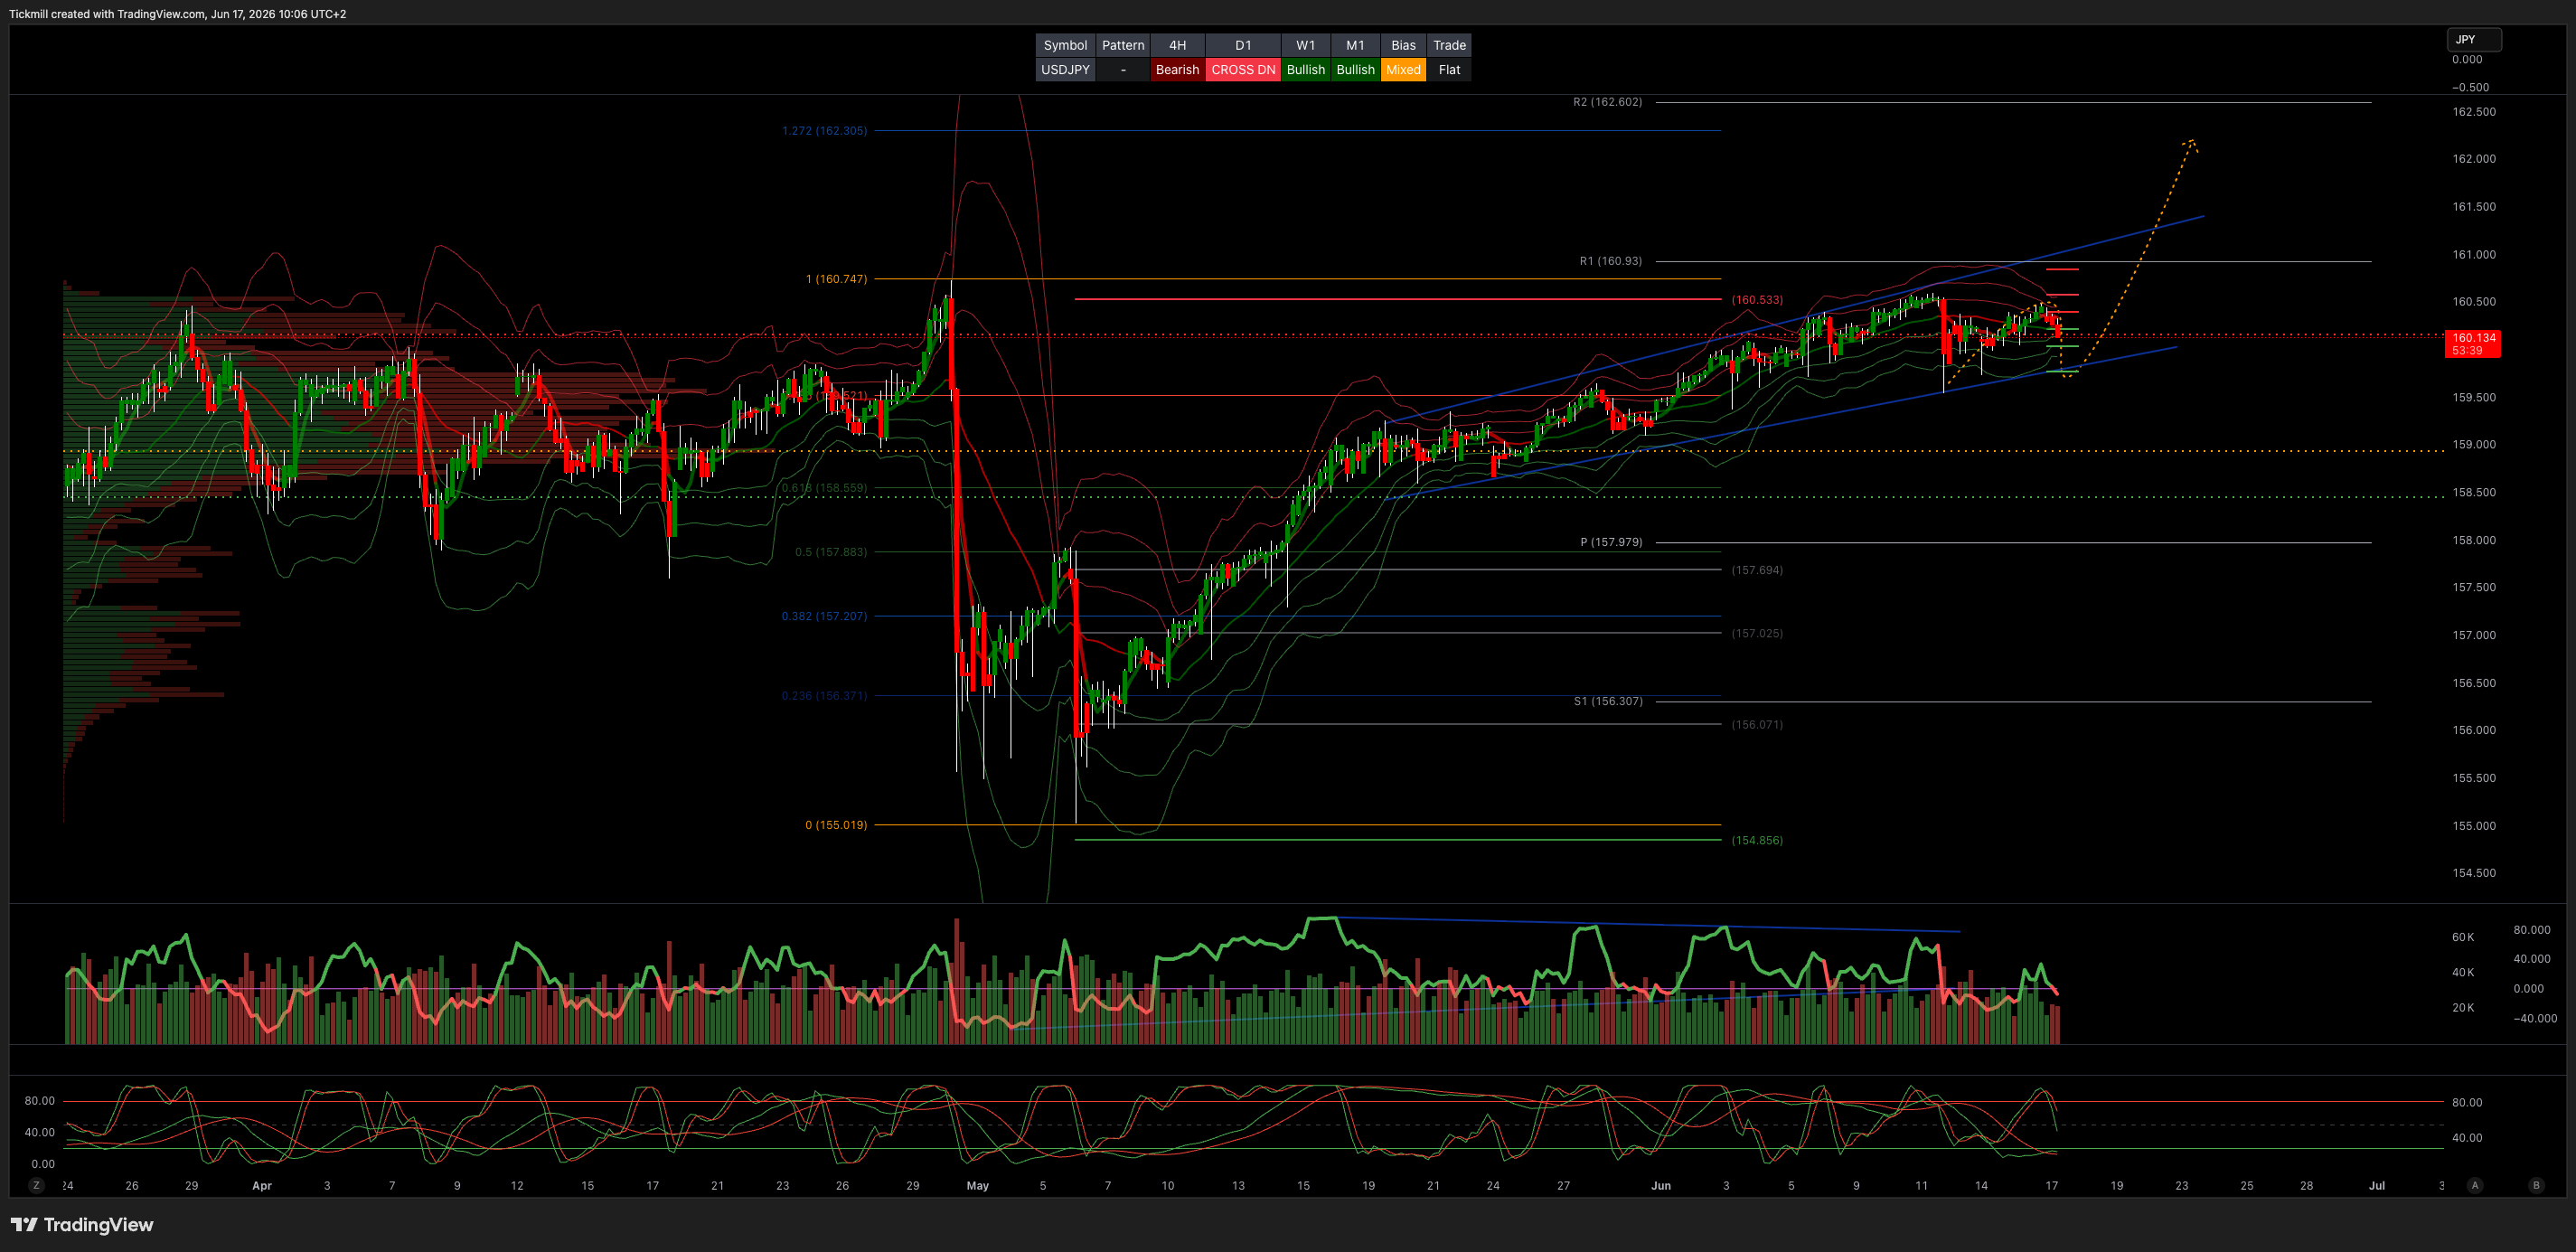Click the green (154.856) level label

point(1757,841)
